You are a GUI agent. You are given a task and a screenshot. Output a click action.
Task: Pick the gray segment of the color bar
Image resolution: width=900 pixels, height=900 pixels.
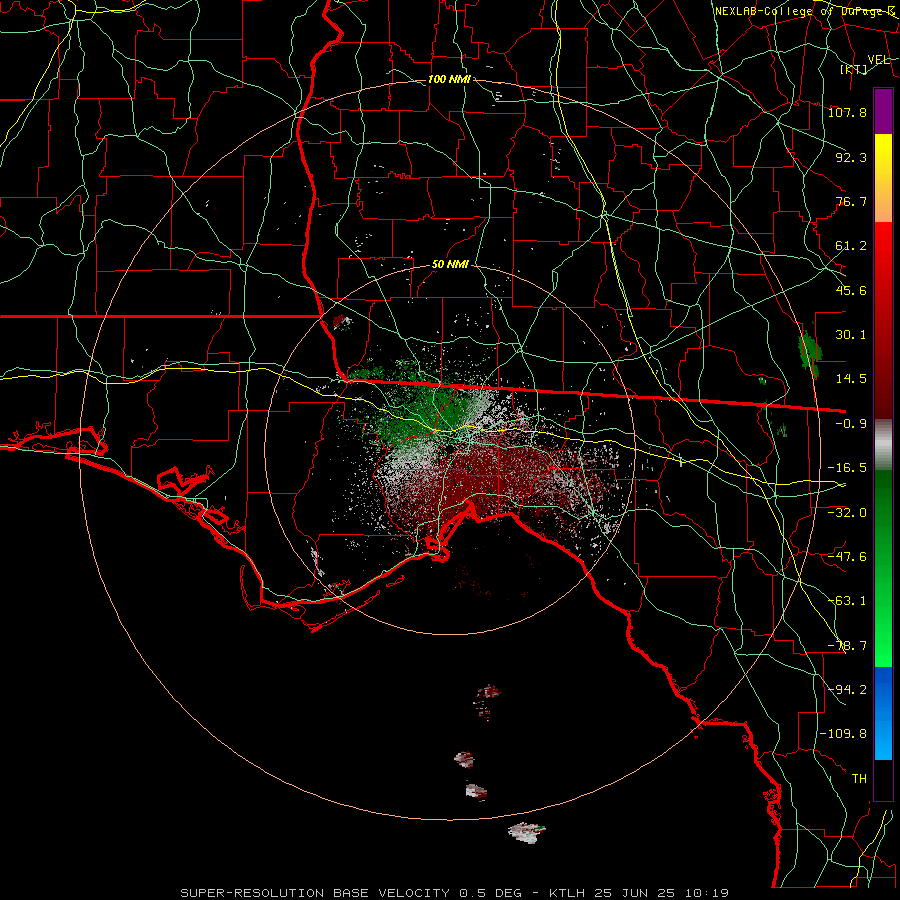coord(883,445)
